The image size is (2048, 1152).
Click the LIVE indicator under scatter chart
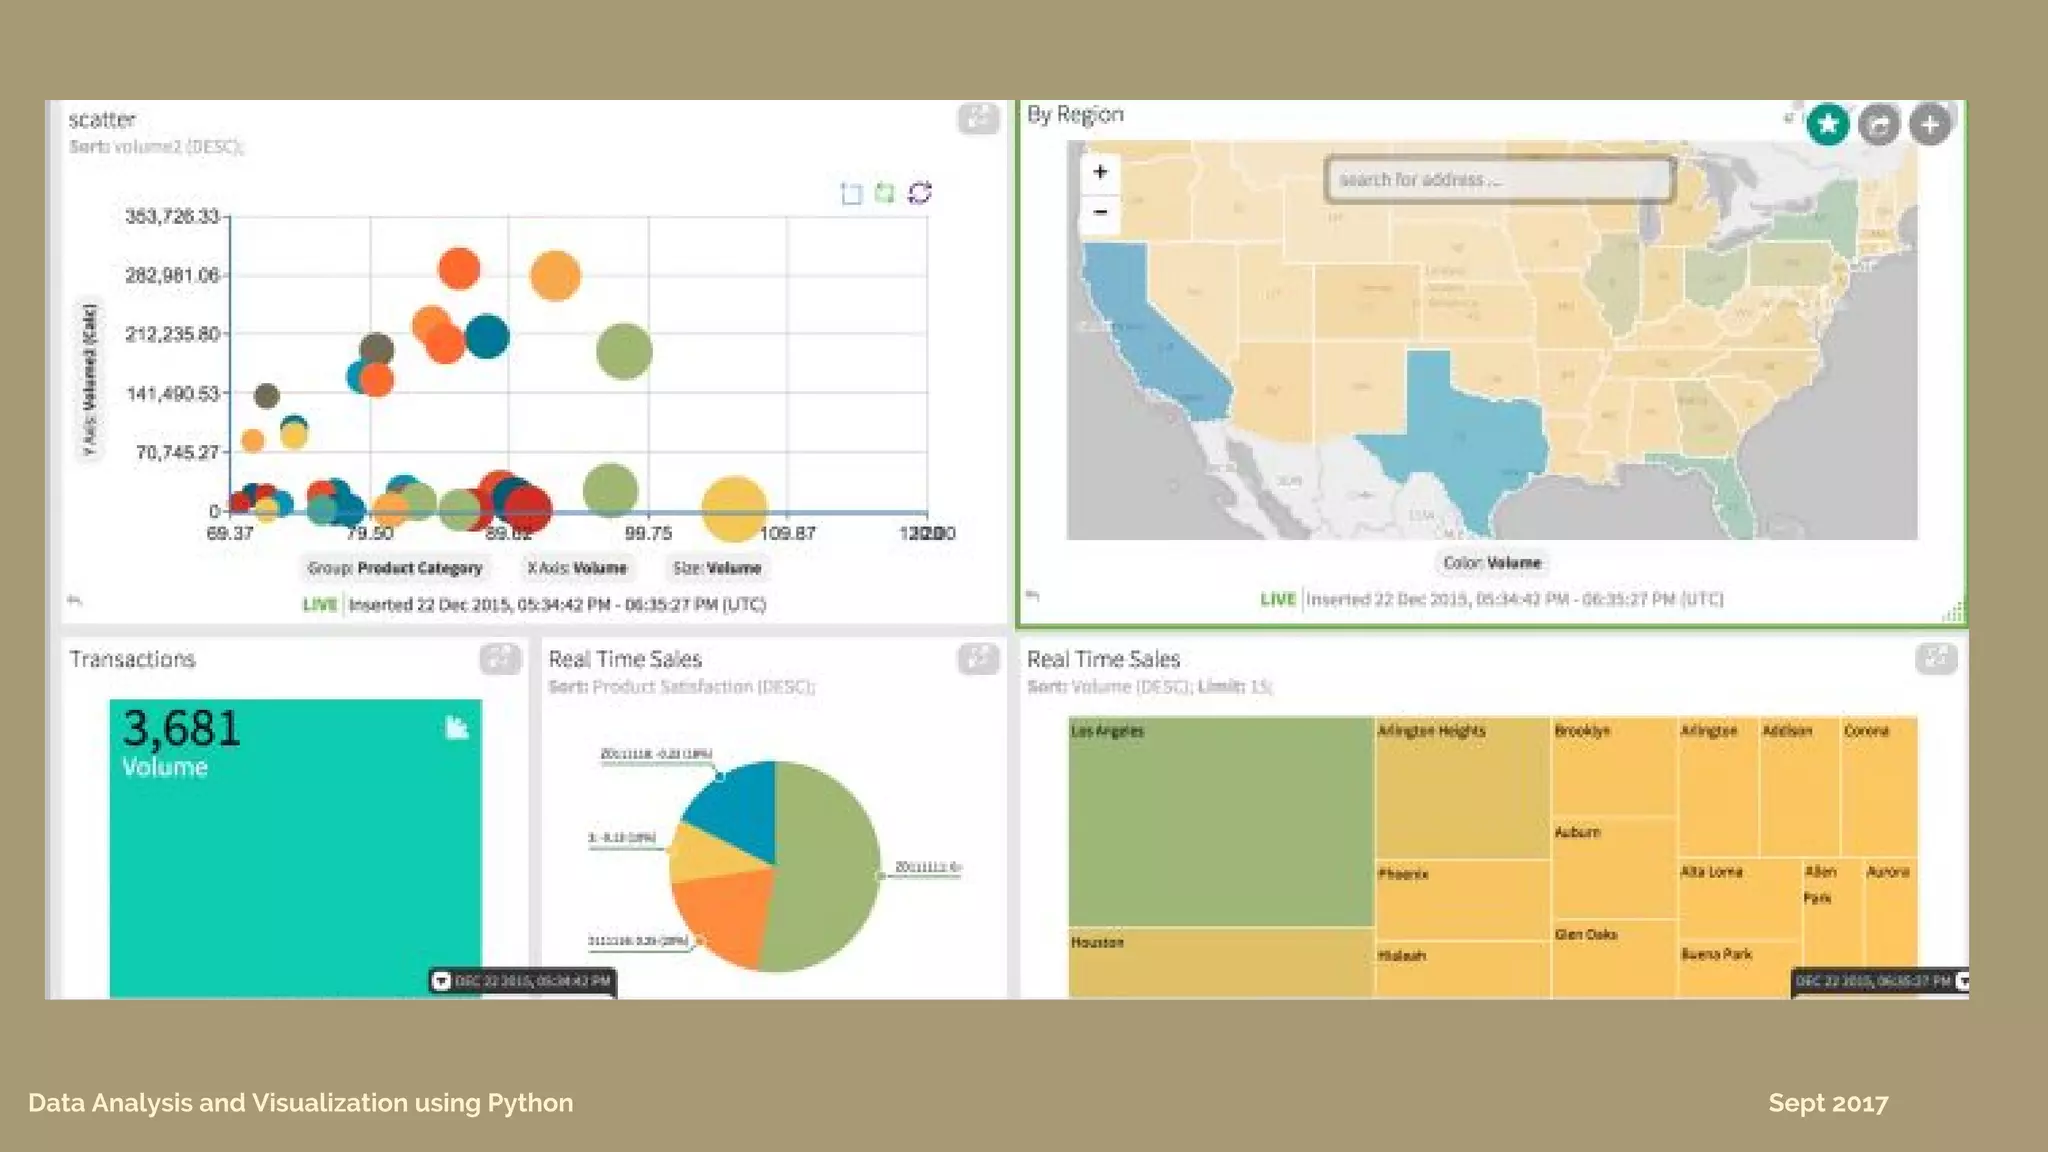[x=320, y=605]
